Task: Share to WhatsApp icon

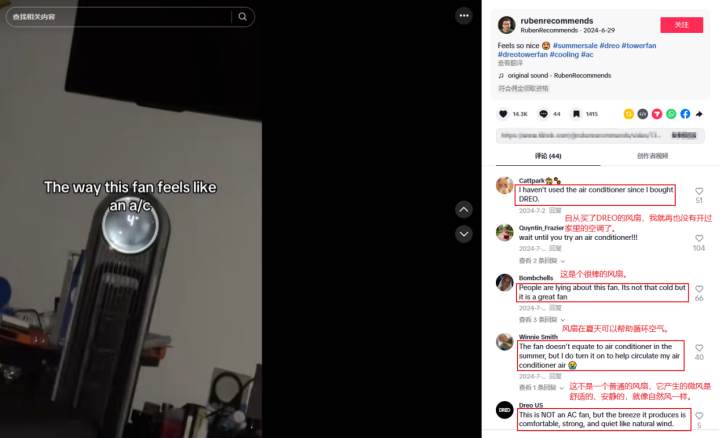Action: (x=671, y=114)
